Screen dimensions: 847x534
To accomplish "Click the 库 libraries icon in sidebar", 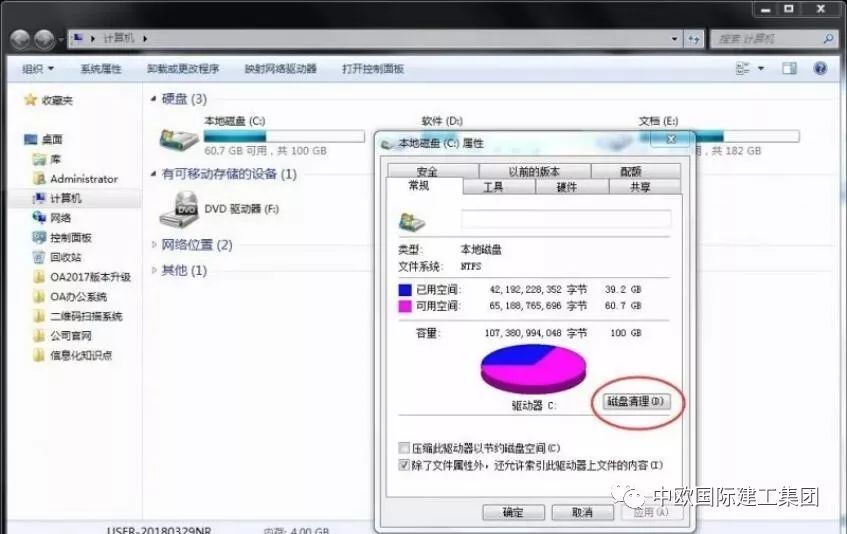I will [39, 159].
